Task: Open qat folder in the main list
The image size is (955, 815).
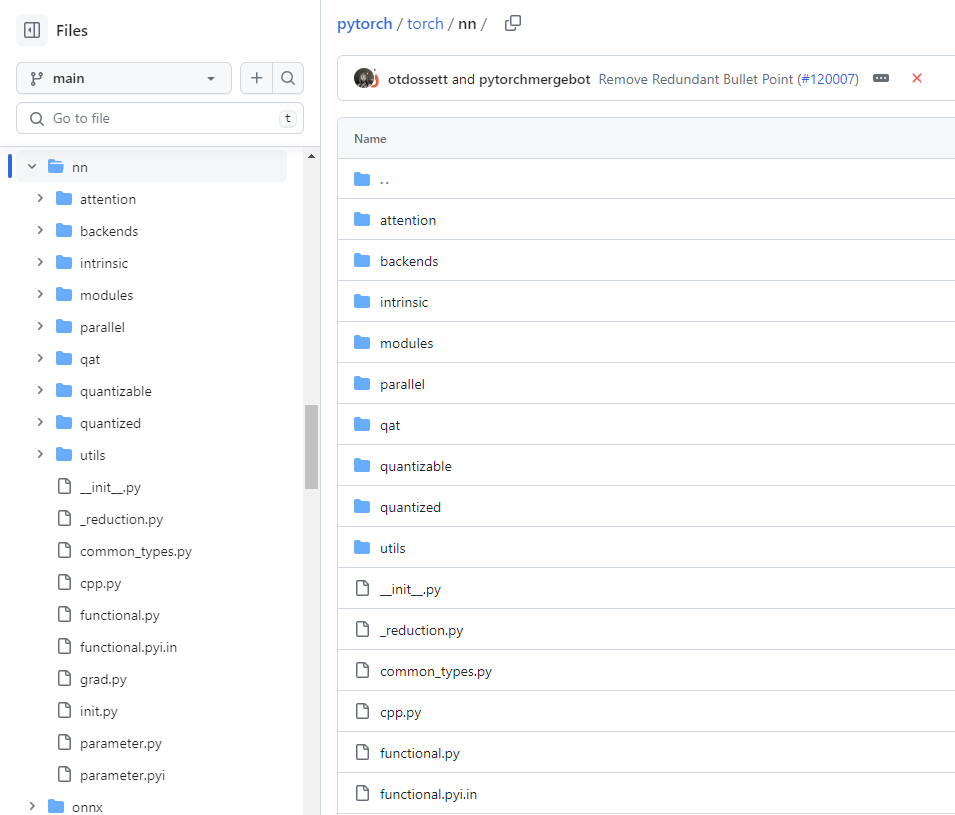Action: 390,425
